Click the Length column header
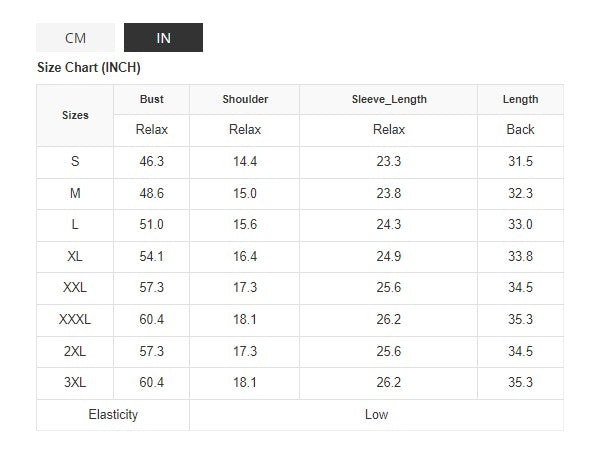This screenshot has width=595, height=455. click(x=520, y=99)
